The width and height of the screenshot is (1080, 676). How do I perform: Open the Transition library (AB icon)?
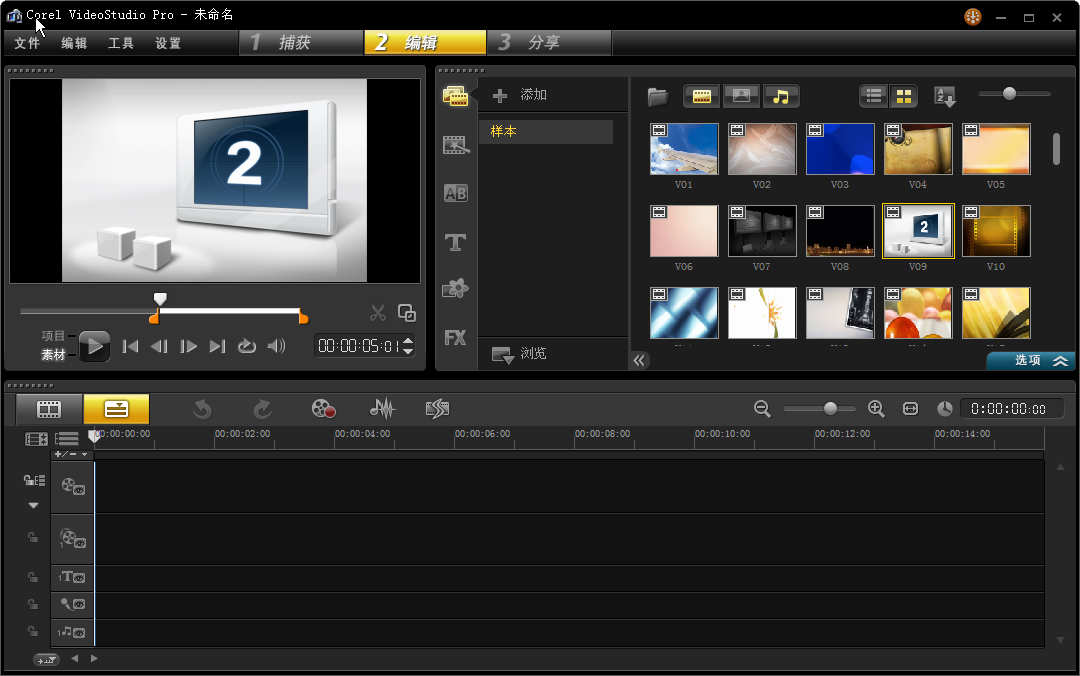(x=455, y=194)
